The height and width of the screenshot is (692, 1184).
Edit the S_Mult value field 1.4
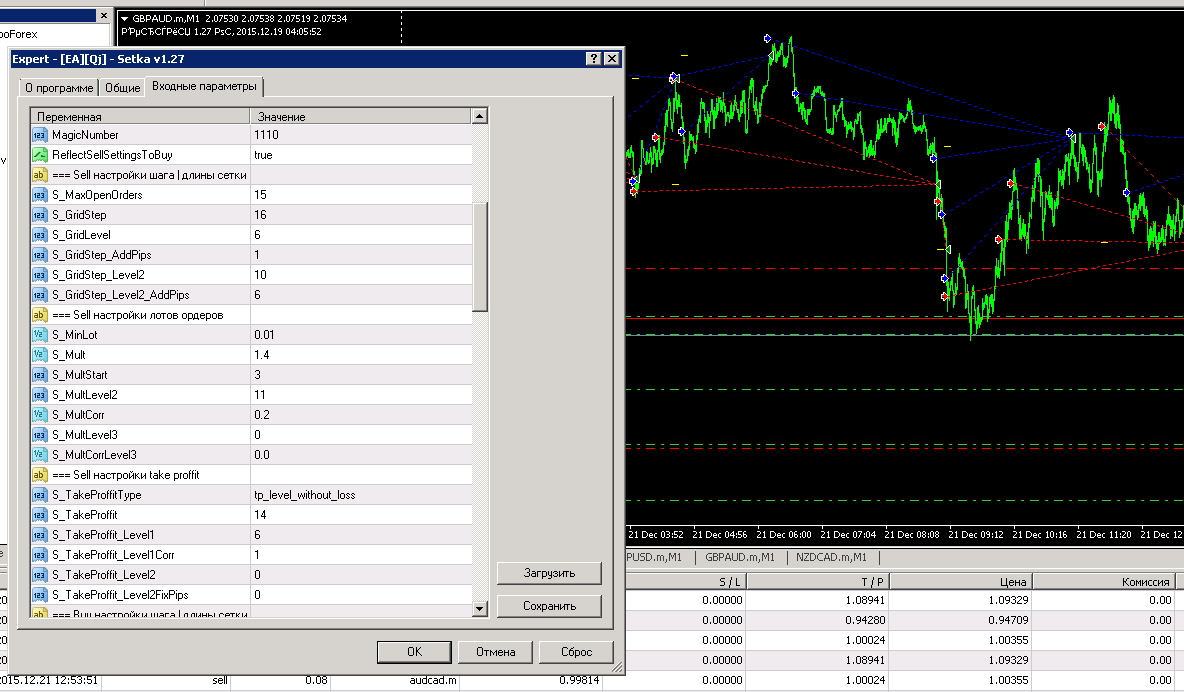click(x=361, y=355)
